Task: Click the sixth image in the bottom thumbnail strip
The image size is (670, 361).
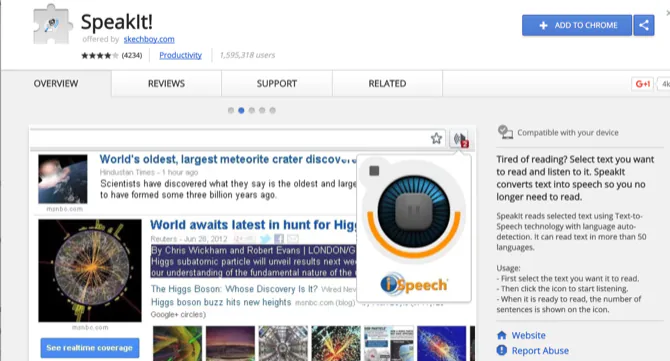Action: 442,343
